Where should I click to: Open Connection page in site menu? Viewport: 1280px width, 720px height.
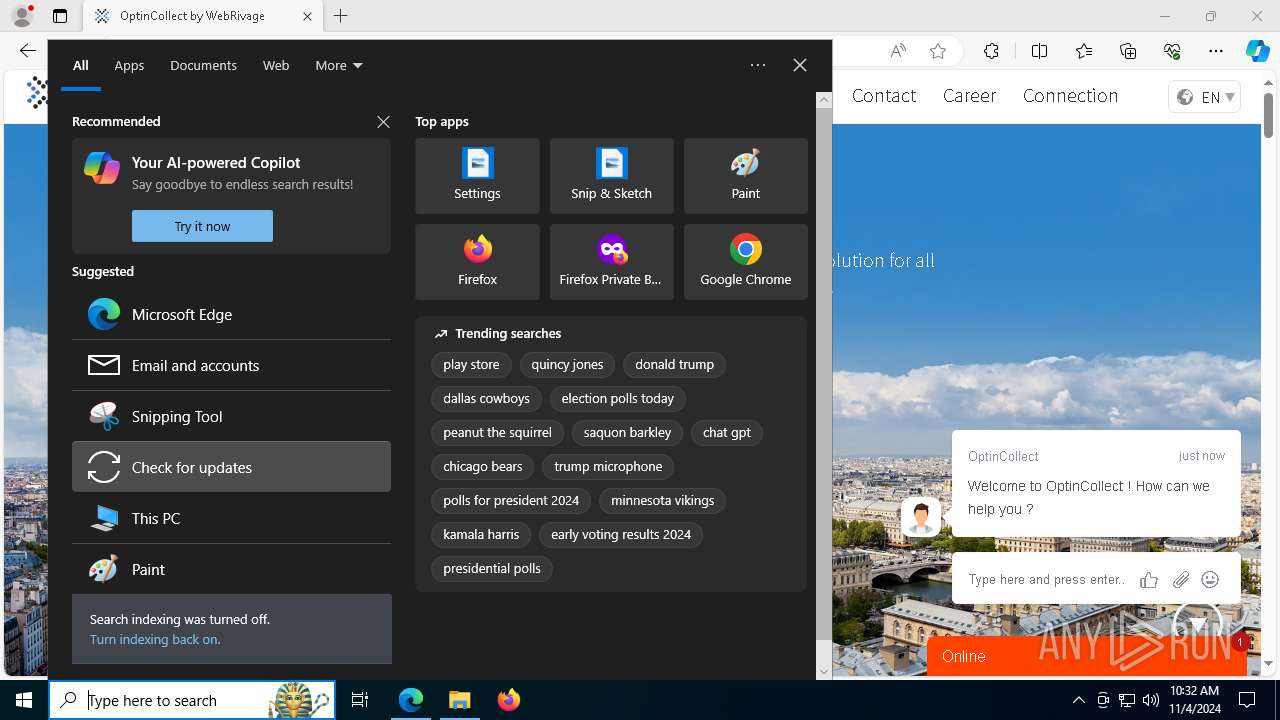(1070, 95)
